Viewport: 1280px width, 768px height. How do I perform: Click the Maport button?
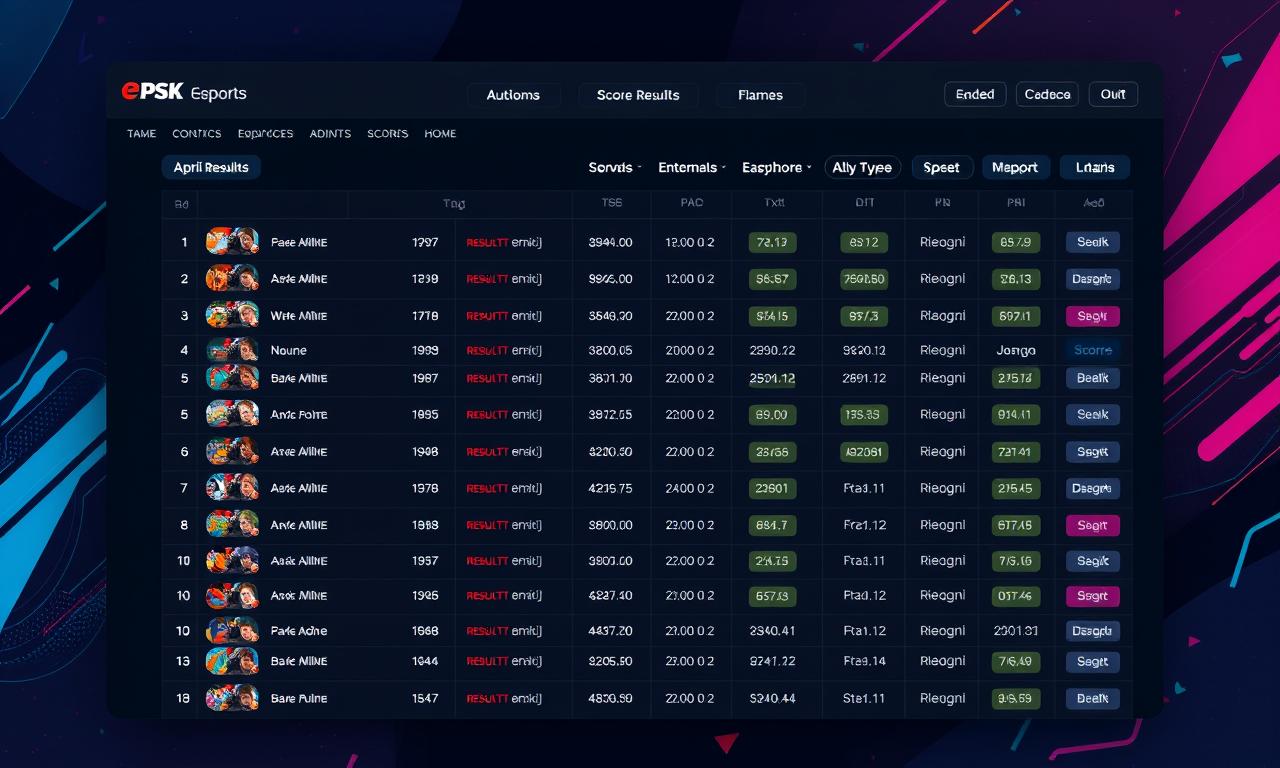[x=1015, y=168]
